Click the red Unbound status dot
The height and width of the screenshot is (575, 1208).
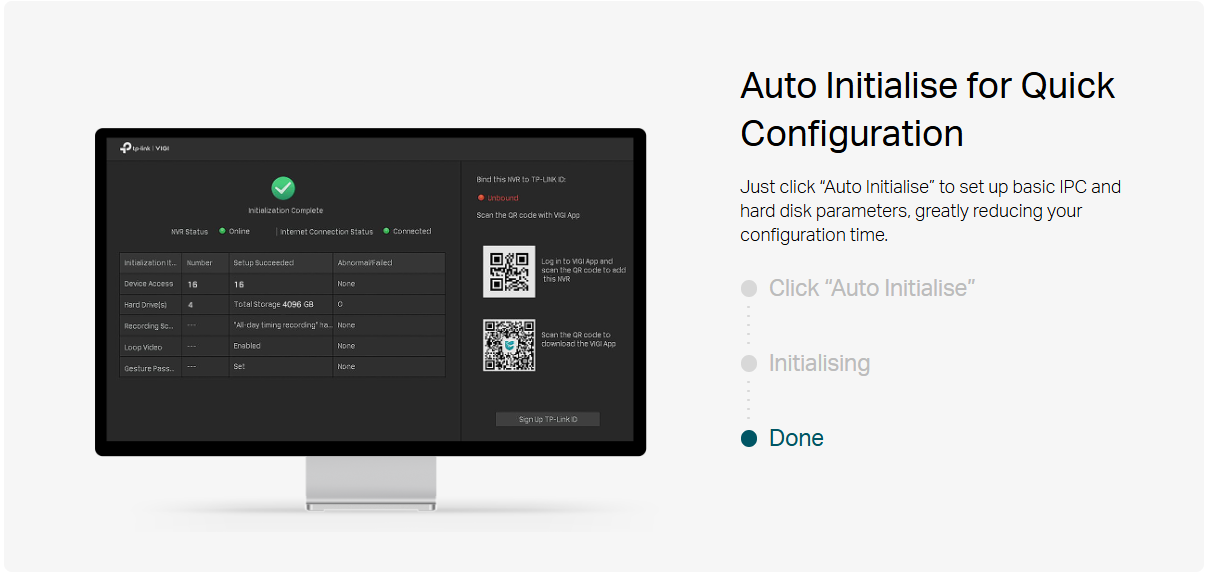click(x=481, y=198)
